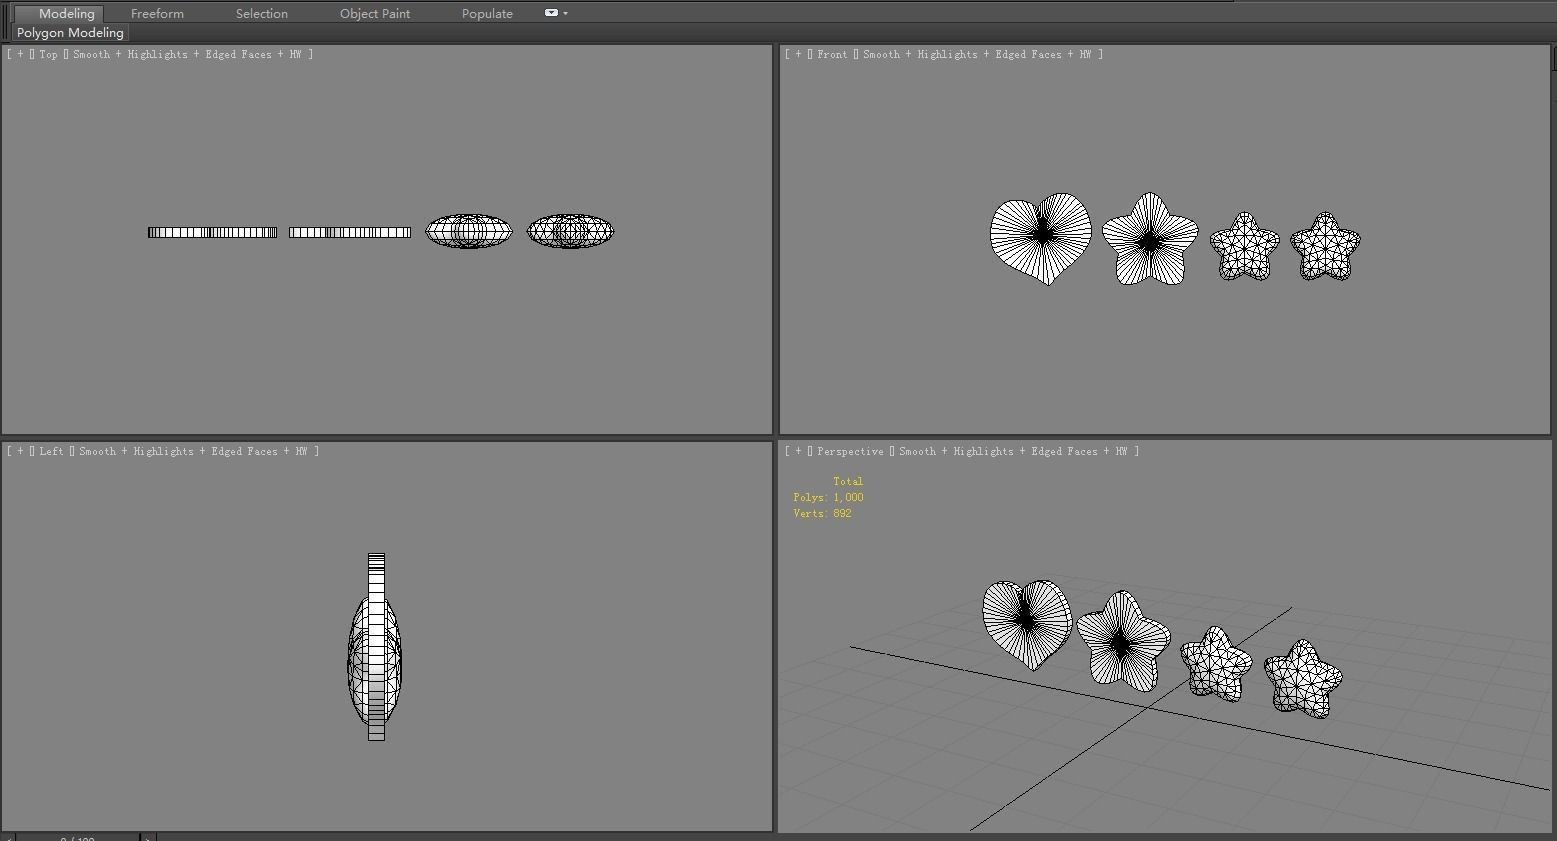
Task: Open the [+] general menu of Left viewport
Action: point(20,451)
